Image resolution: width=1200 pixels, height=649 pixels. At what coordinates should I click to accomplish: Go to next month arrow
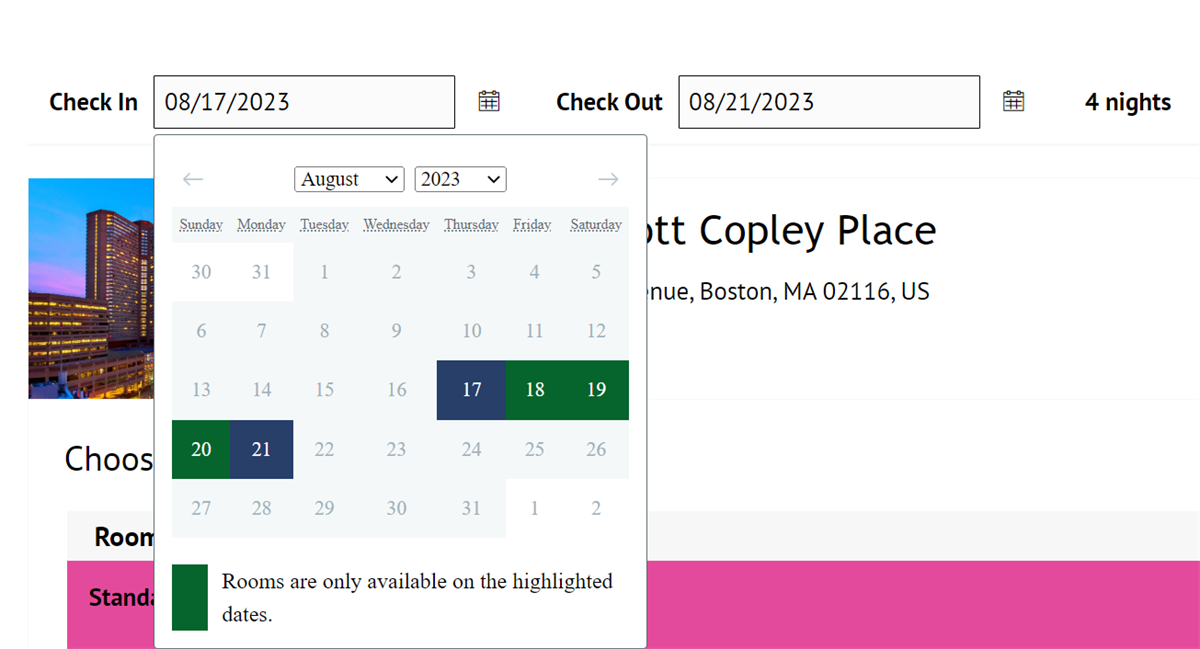[608, 179]
